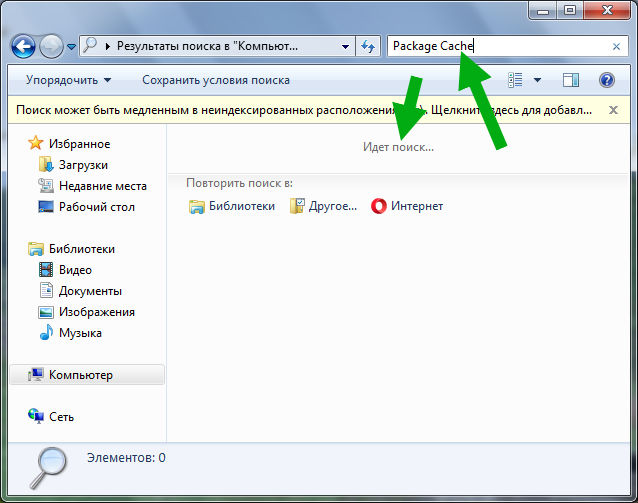This screenshot has width=638, height=503.
Task: Click Сохранить условия поиска
Action: [x=216, y=80]
